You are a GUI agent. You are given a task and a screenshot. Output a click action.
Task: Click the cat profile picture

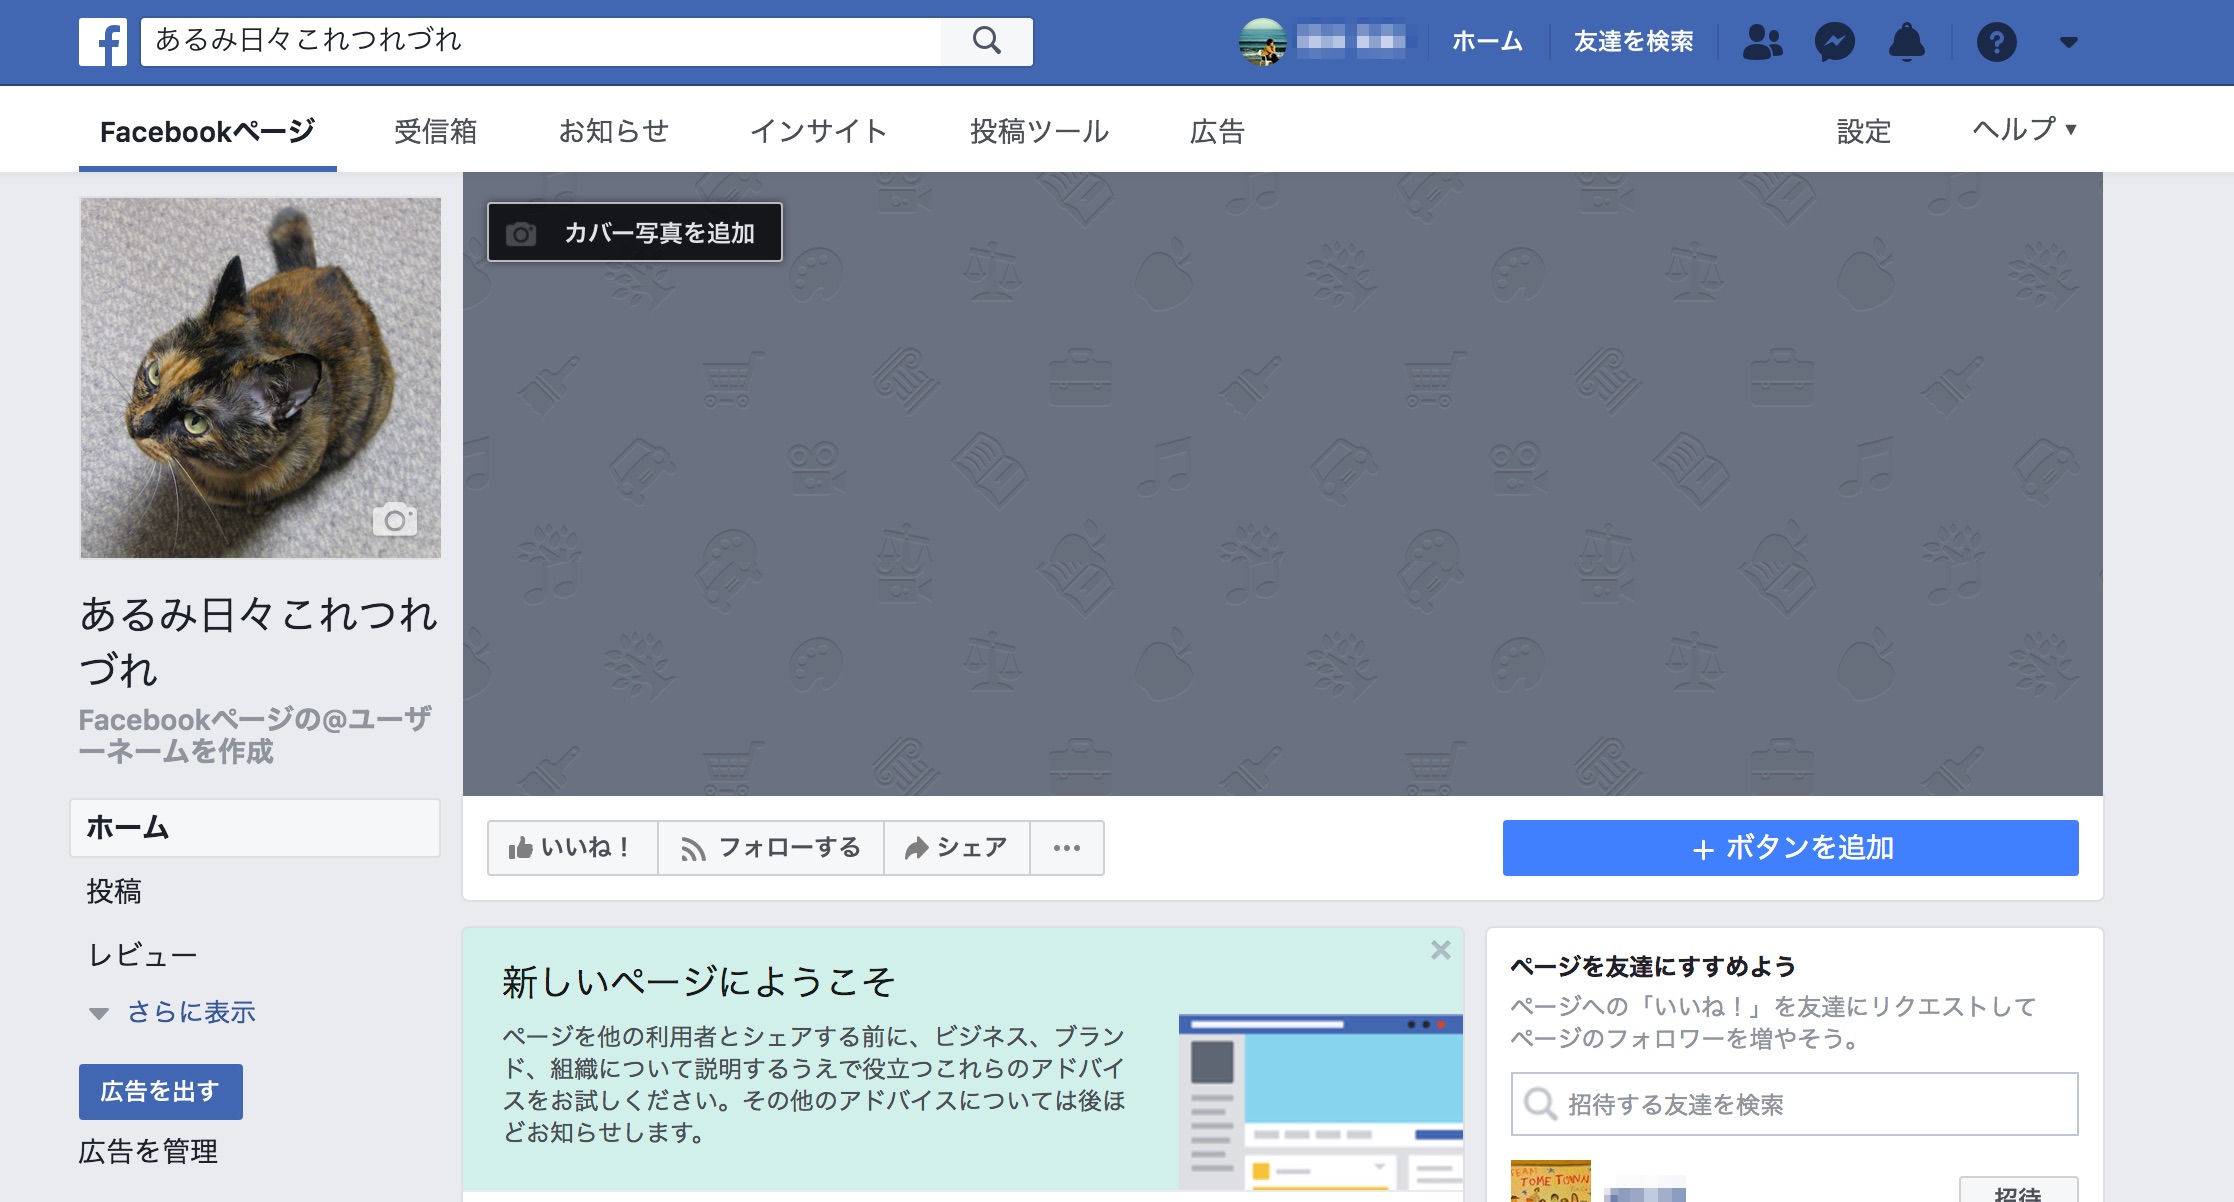tap(261, 378)
